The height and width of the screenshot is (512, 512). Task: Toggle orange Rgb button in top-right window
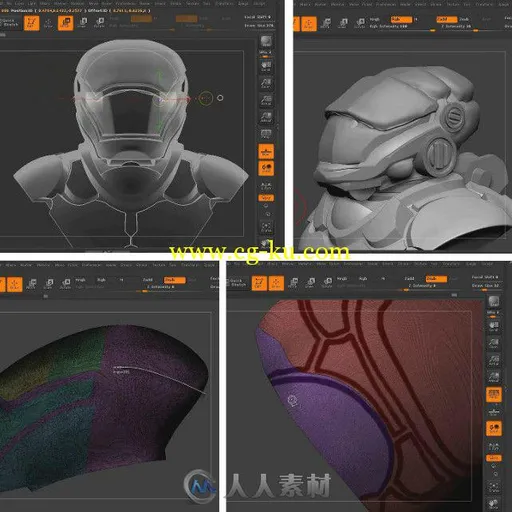point(401,20)
